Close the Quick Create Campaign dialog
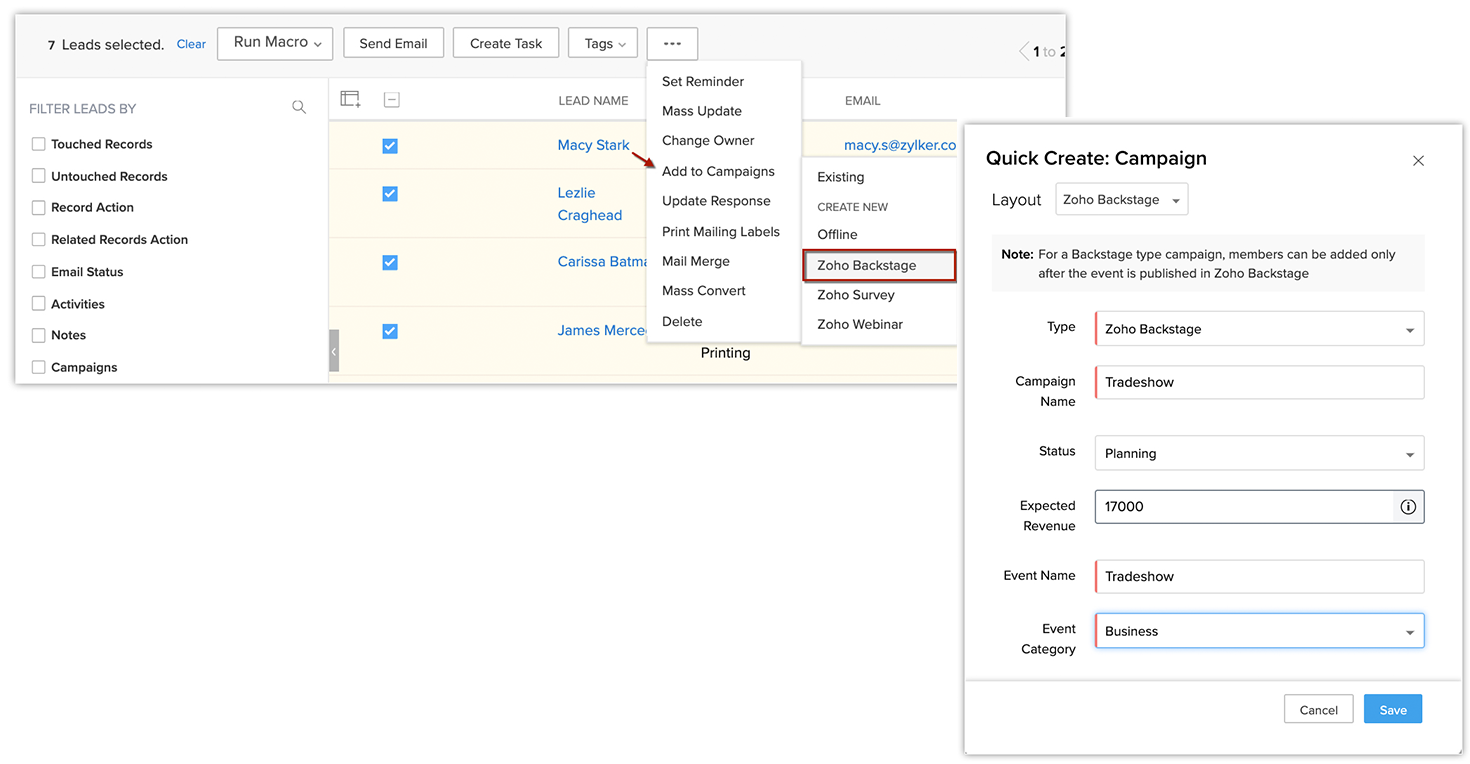The height and width of the screenshot is (764, 1470). click(x=1418, y=160)
